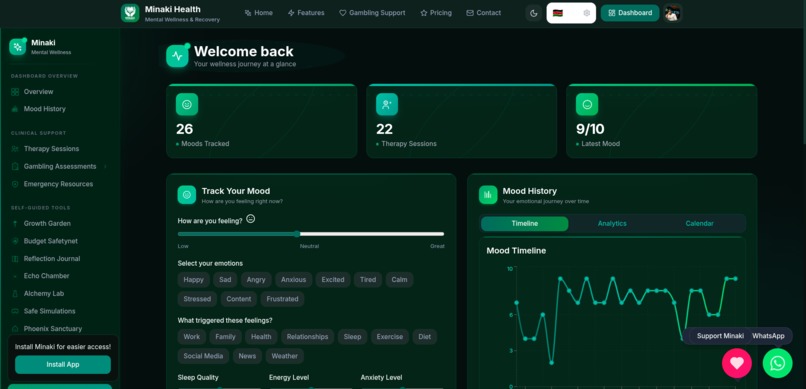Click the Minaki Health logo icon
806x389 pixels.
coord(130,13)
